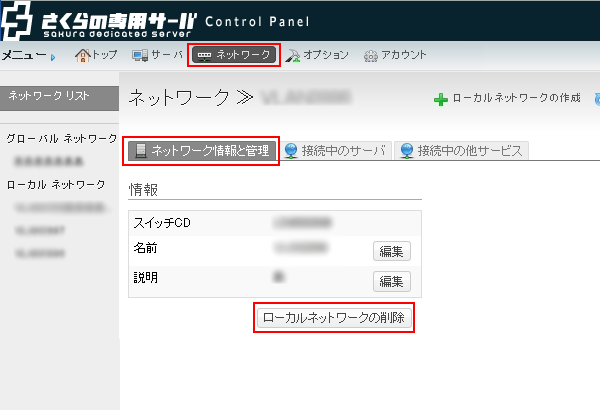Click the green plus create icon
The image size is (600, 410).
pyautogui.click(x=441, y=100)
